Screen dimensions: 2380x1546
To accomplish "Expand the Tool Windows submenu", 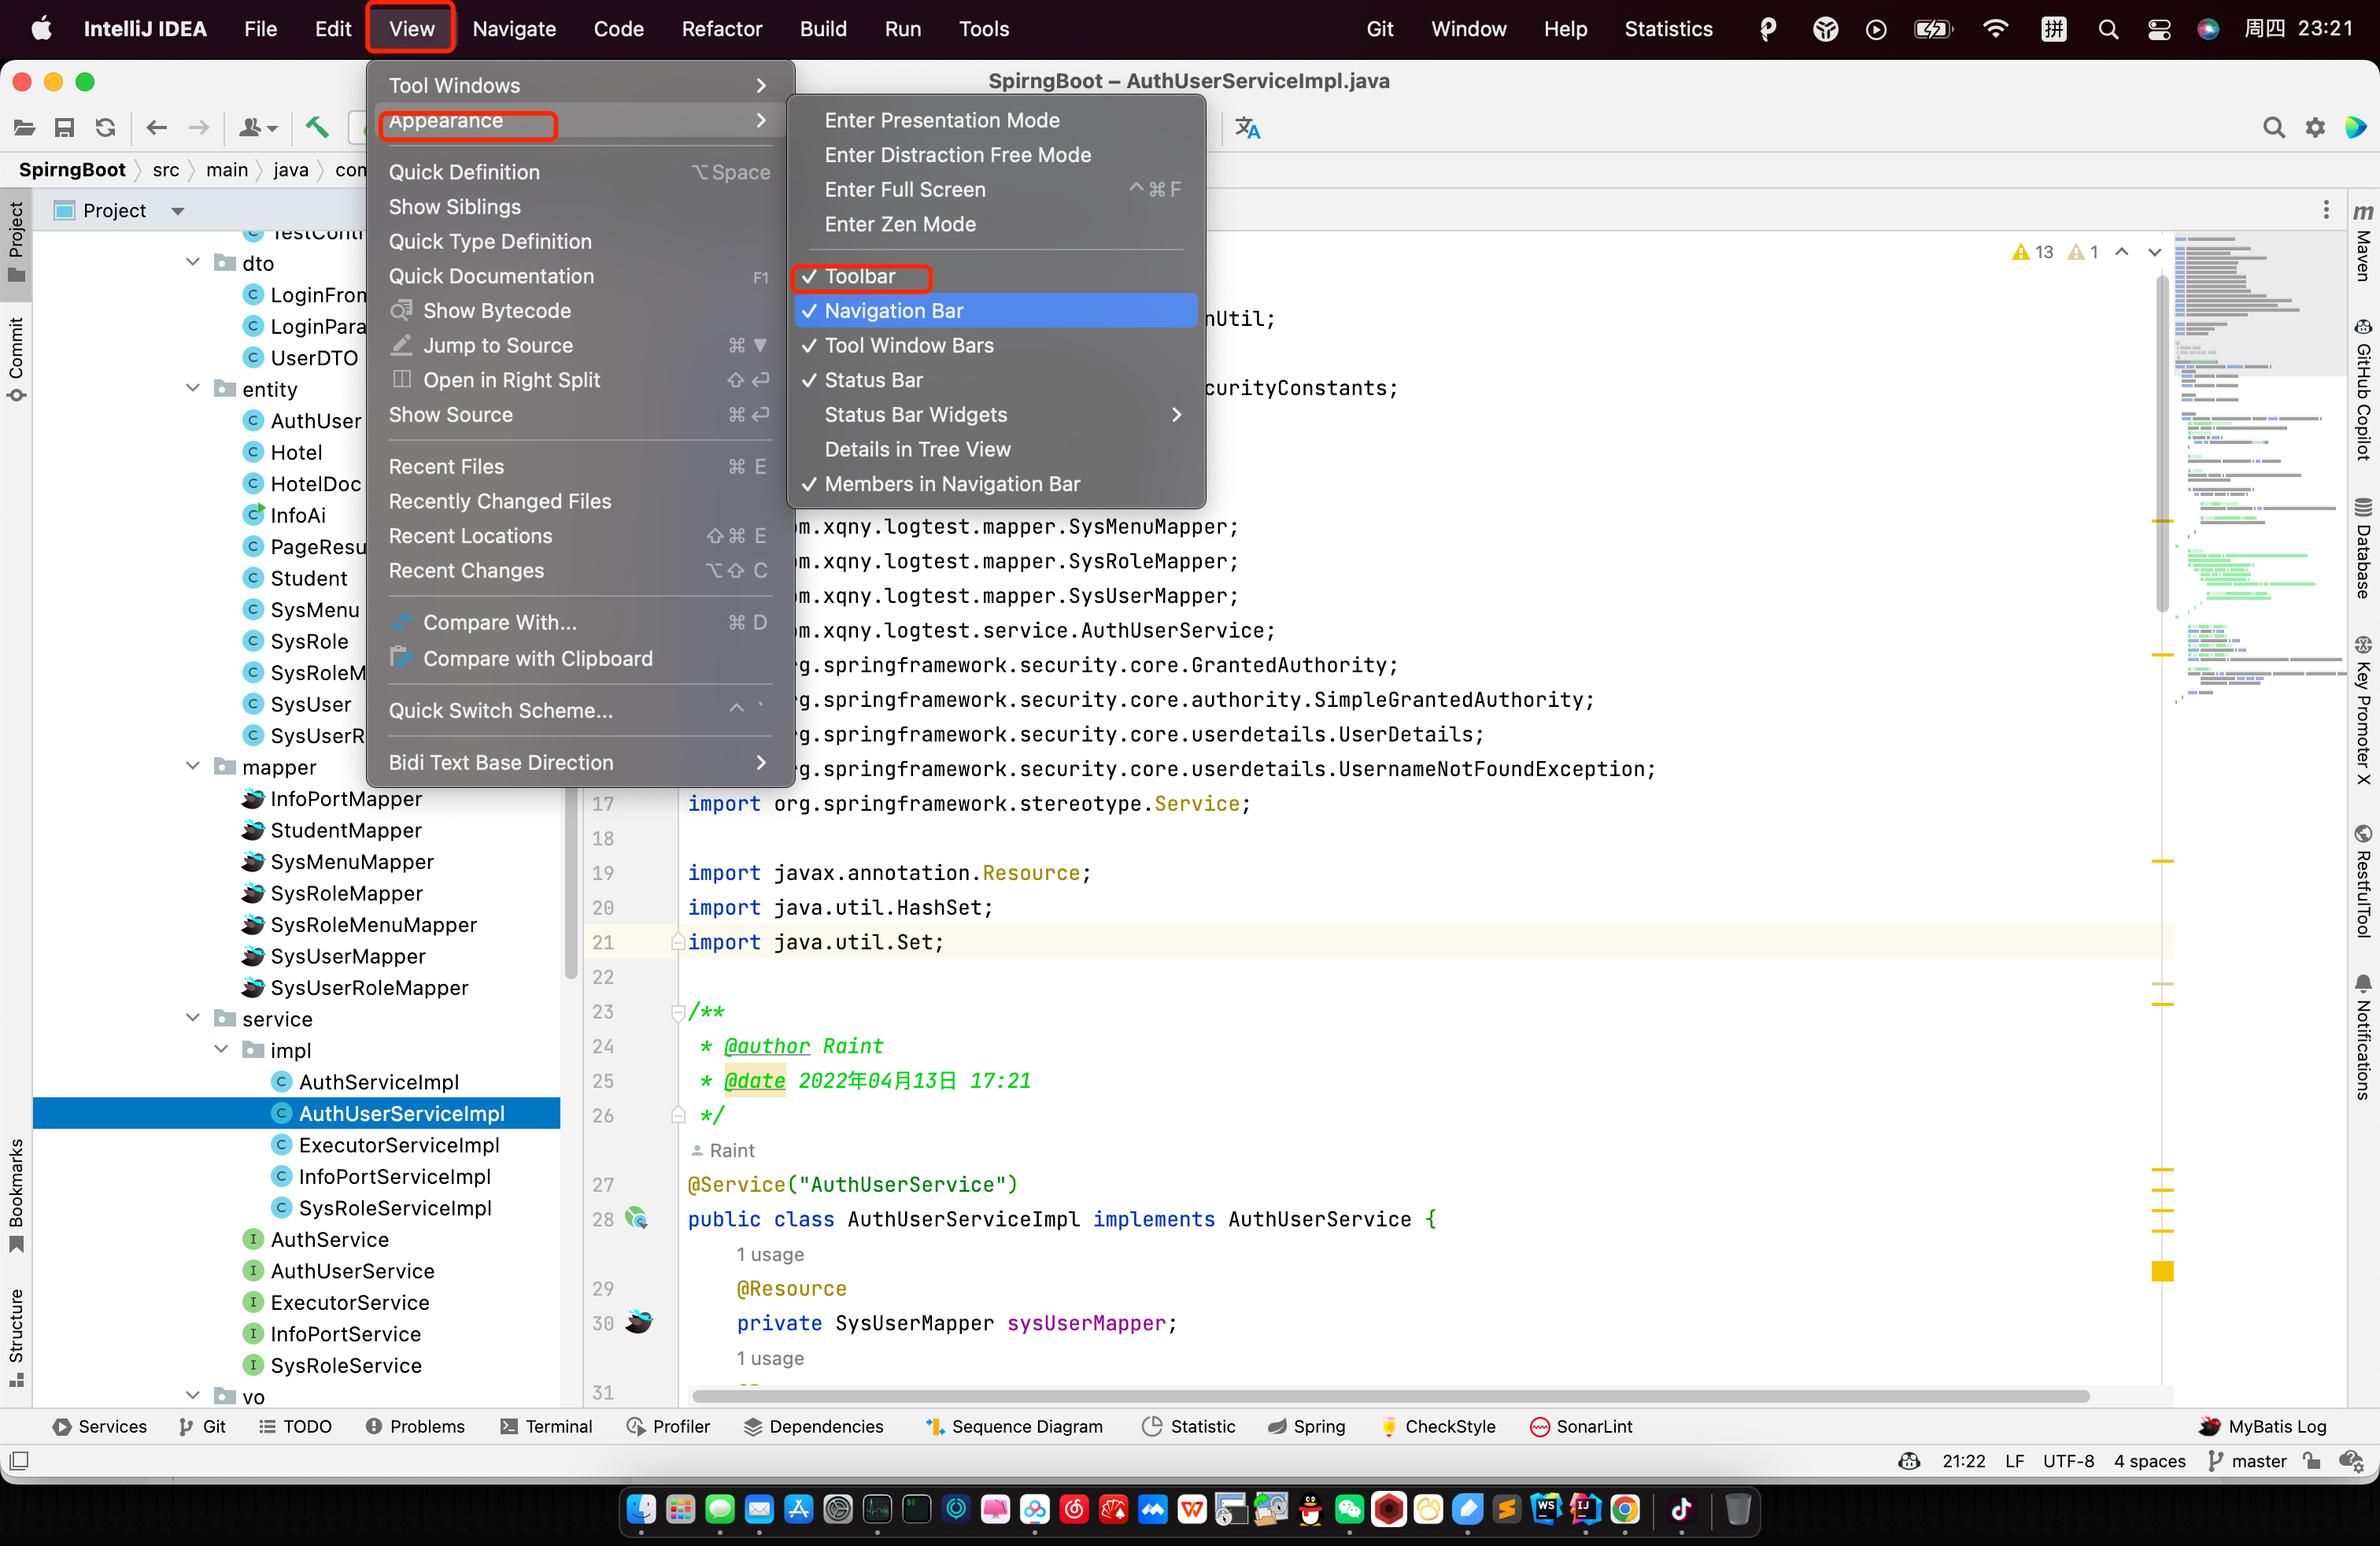I will click(x=580, y=85).
